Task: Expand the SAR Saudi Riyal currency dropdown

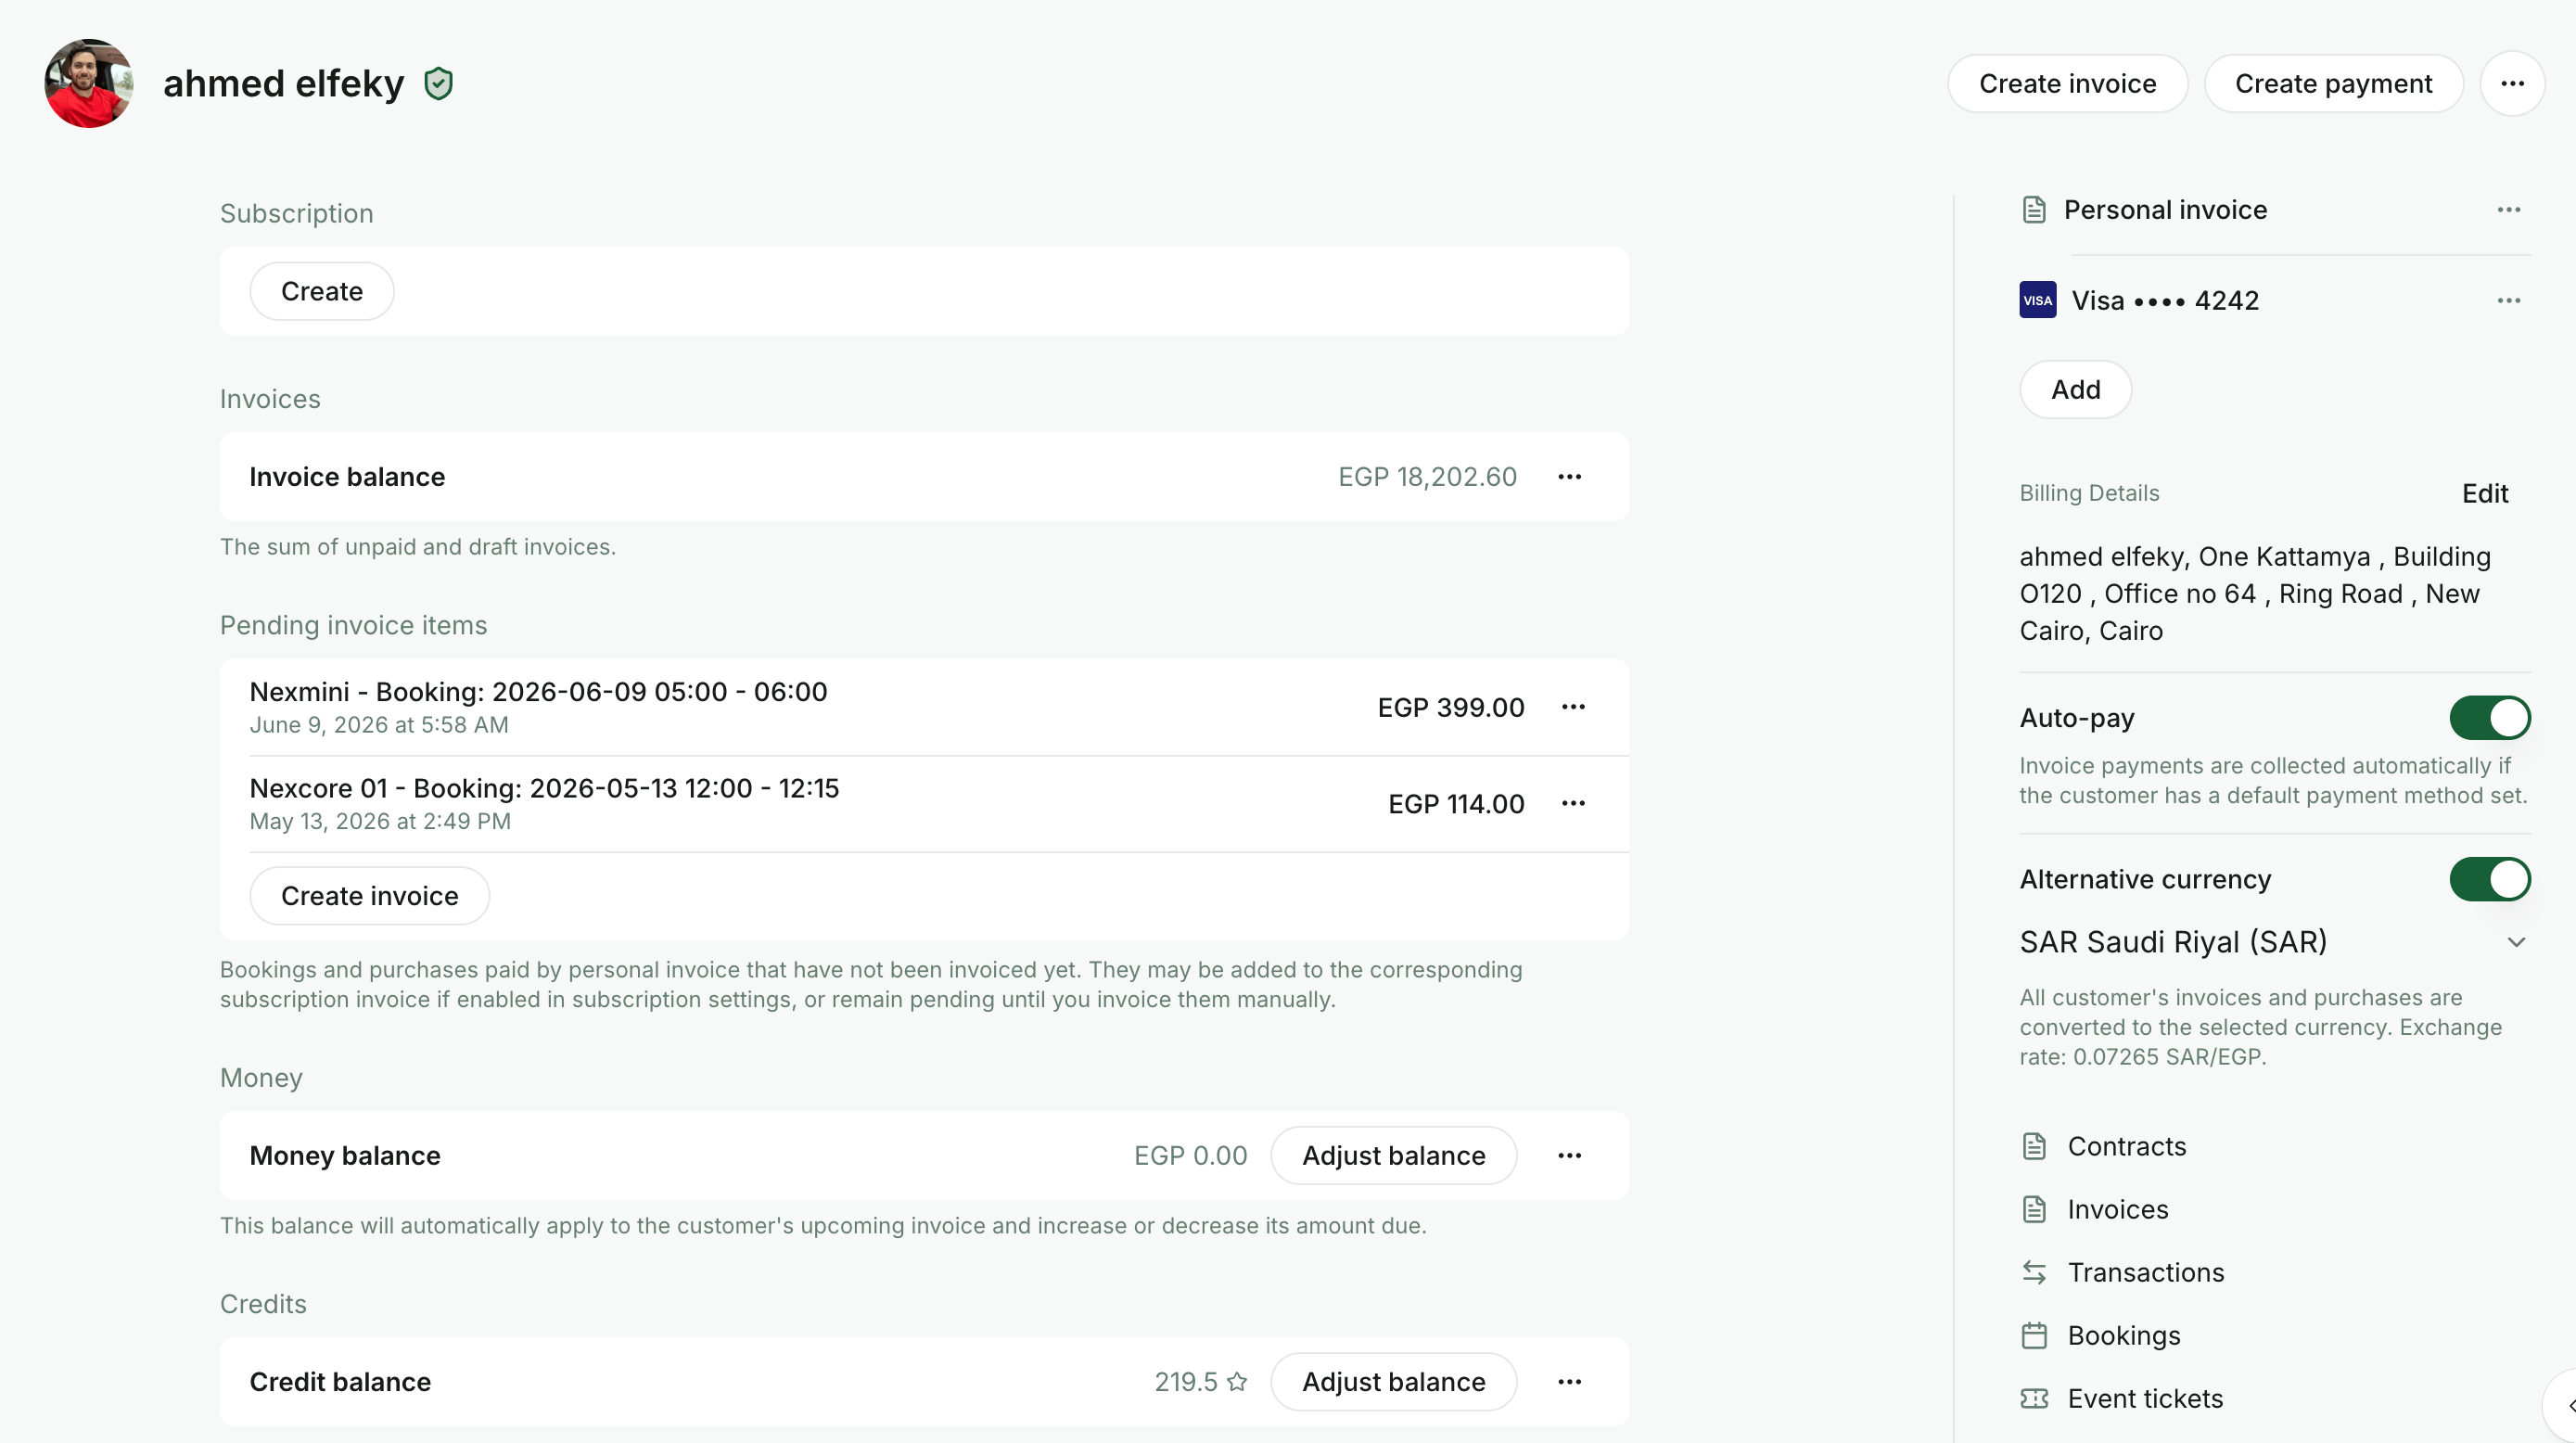Action: coord(2274,942)
